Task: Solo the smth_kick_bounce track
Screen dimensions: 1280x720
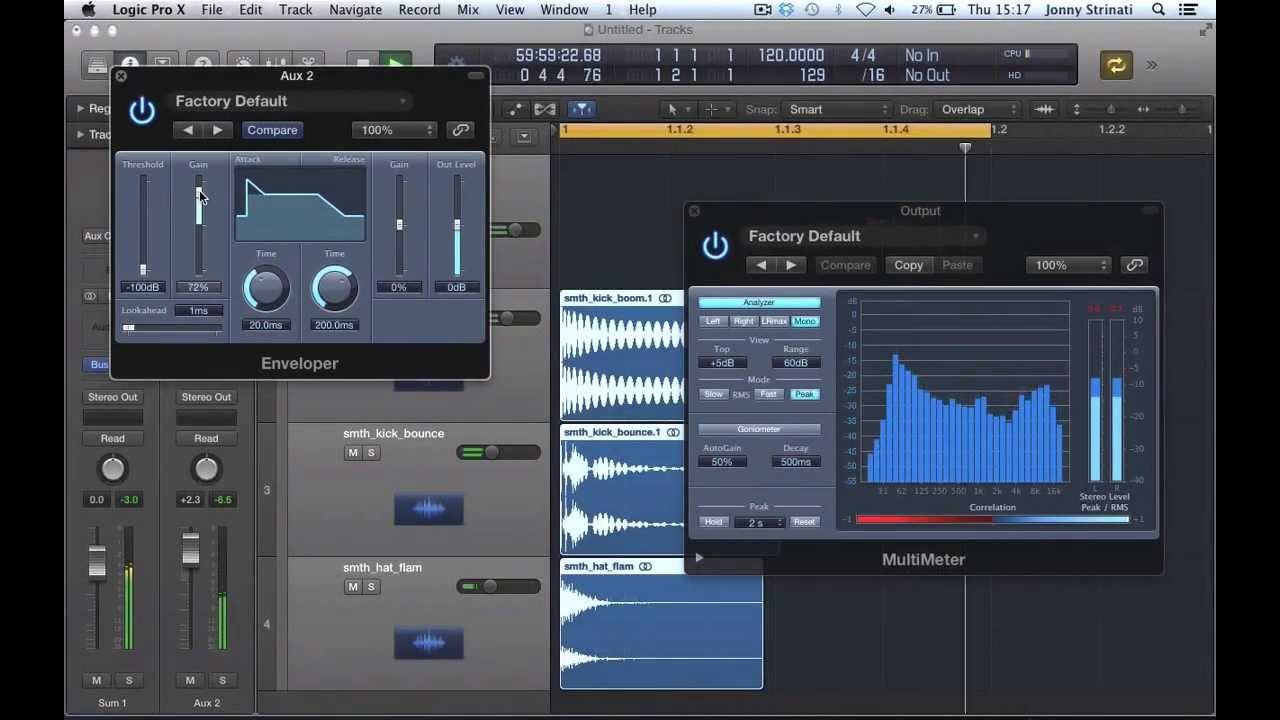Action: pos(371,453)
